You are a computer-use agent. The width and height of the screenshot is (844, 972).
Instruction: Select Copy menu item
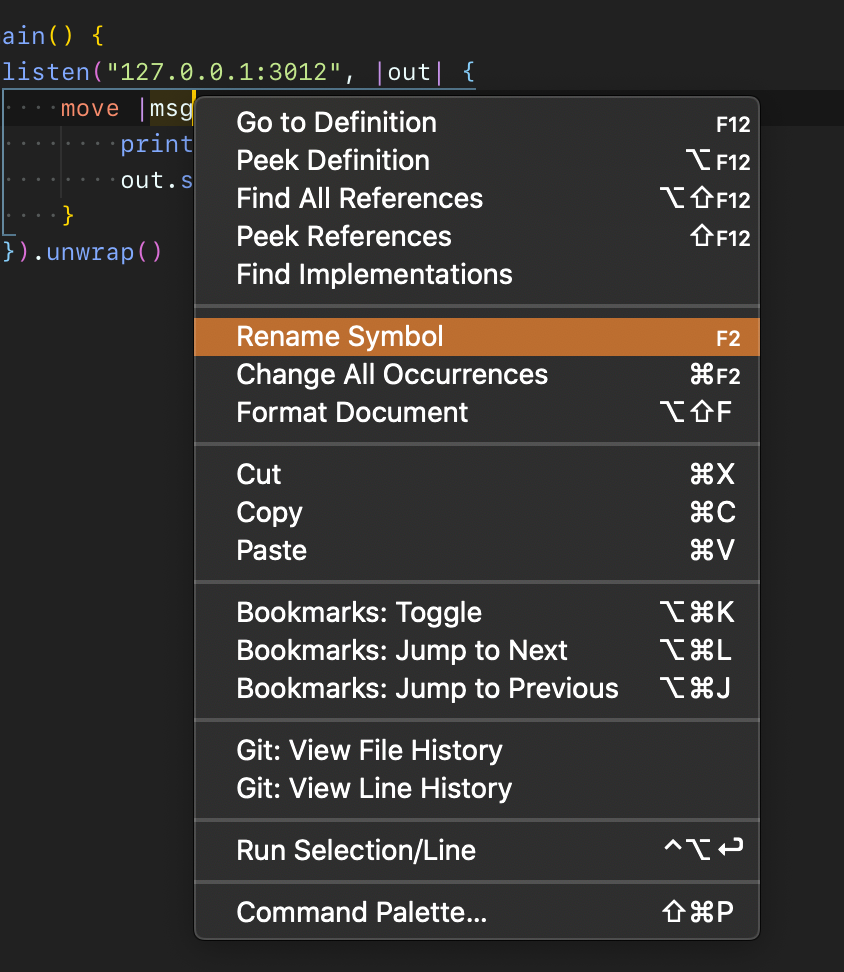(x=269, y=513)
